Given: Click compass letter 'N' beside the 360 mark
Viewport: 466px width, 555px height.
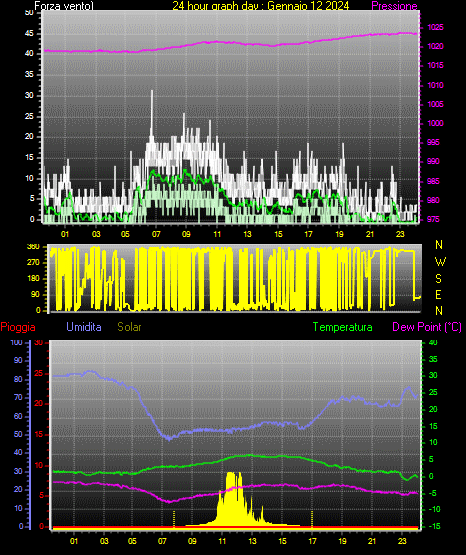Looking at the screenshot, I should [x=439, y=245].
